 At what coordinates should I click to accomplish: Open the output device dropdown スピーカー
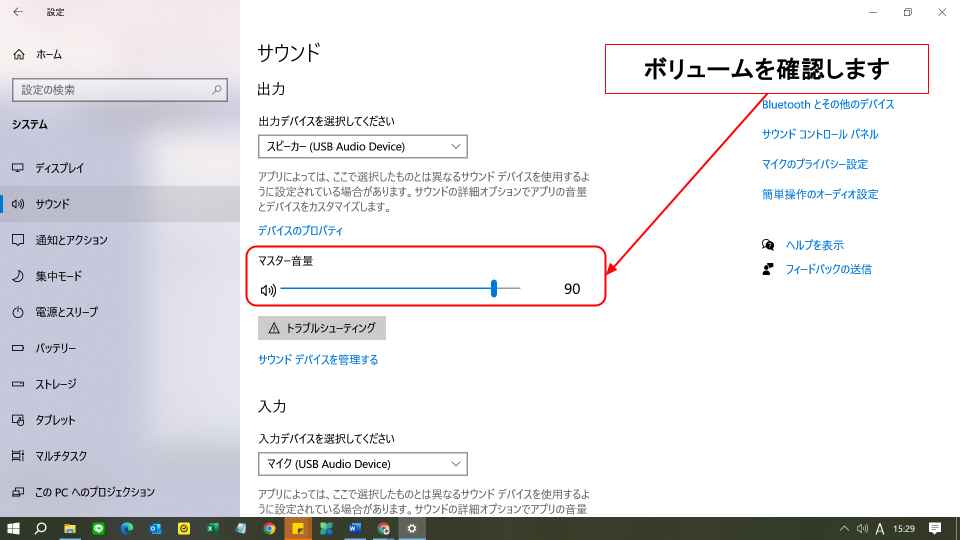pyautogui.click(x=362, y=147)
